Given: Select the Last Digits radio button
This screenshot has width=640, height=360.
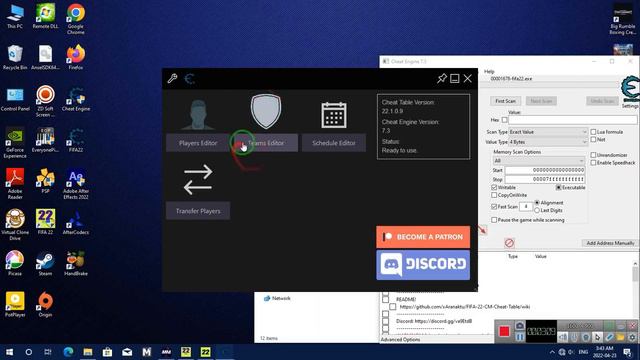Looking at the screenshot, I should pyautogui.click(x=537, y=210).
